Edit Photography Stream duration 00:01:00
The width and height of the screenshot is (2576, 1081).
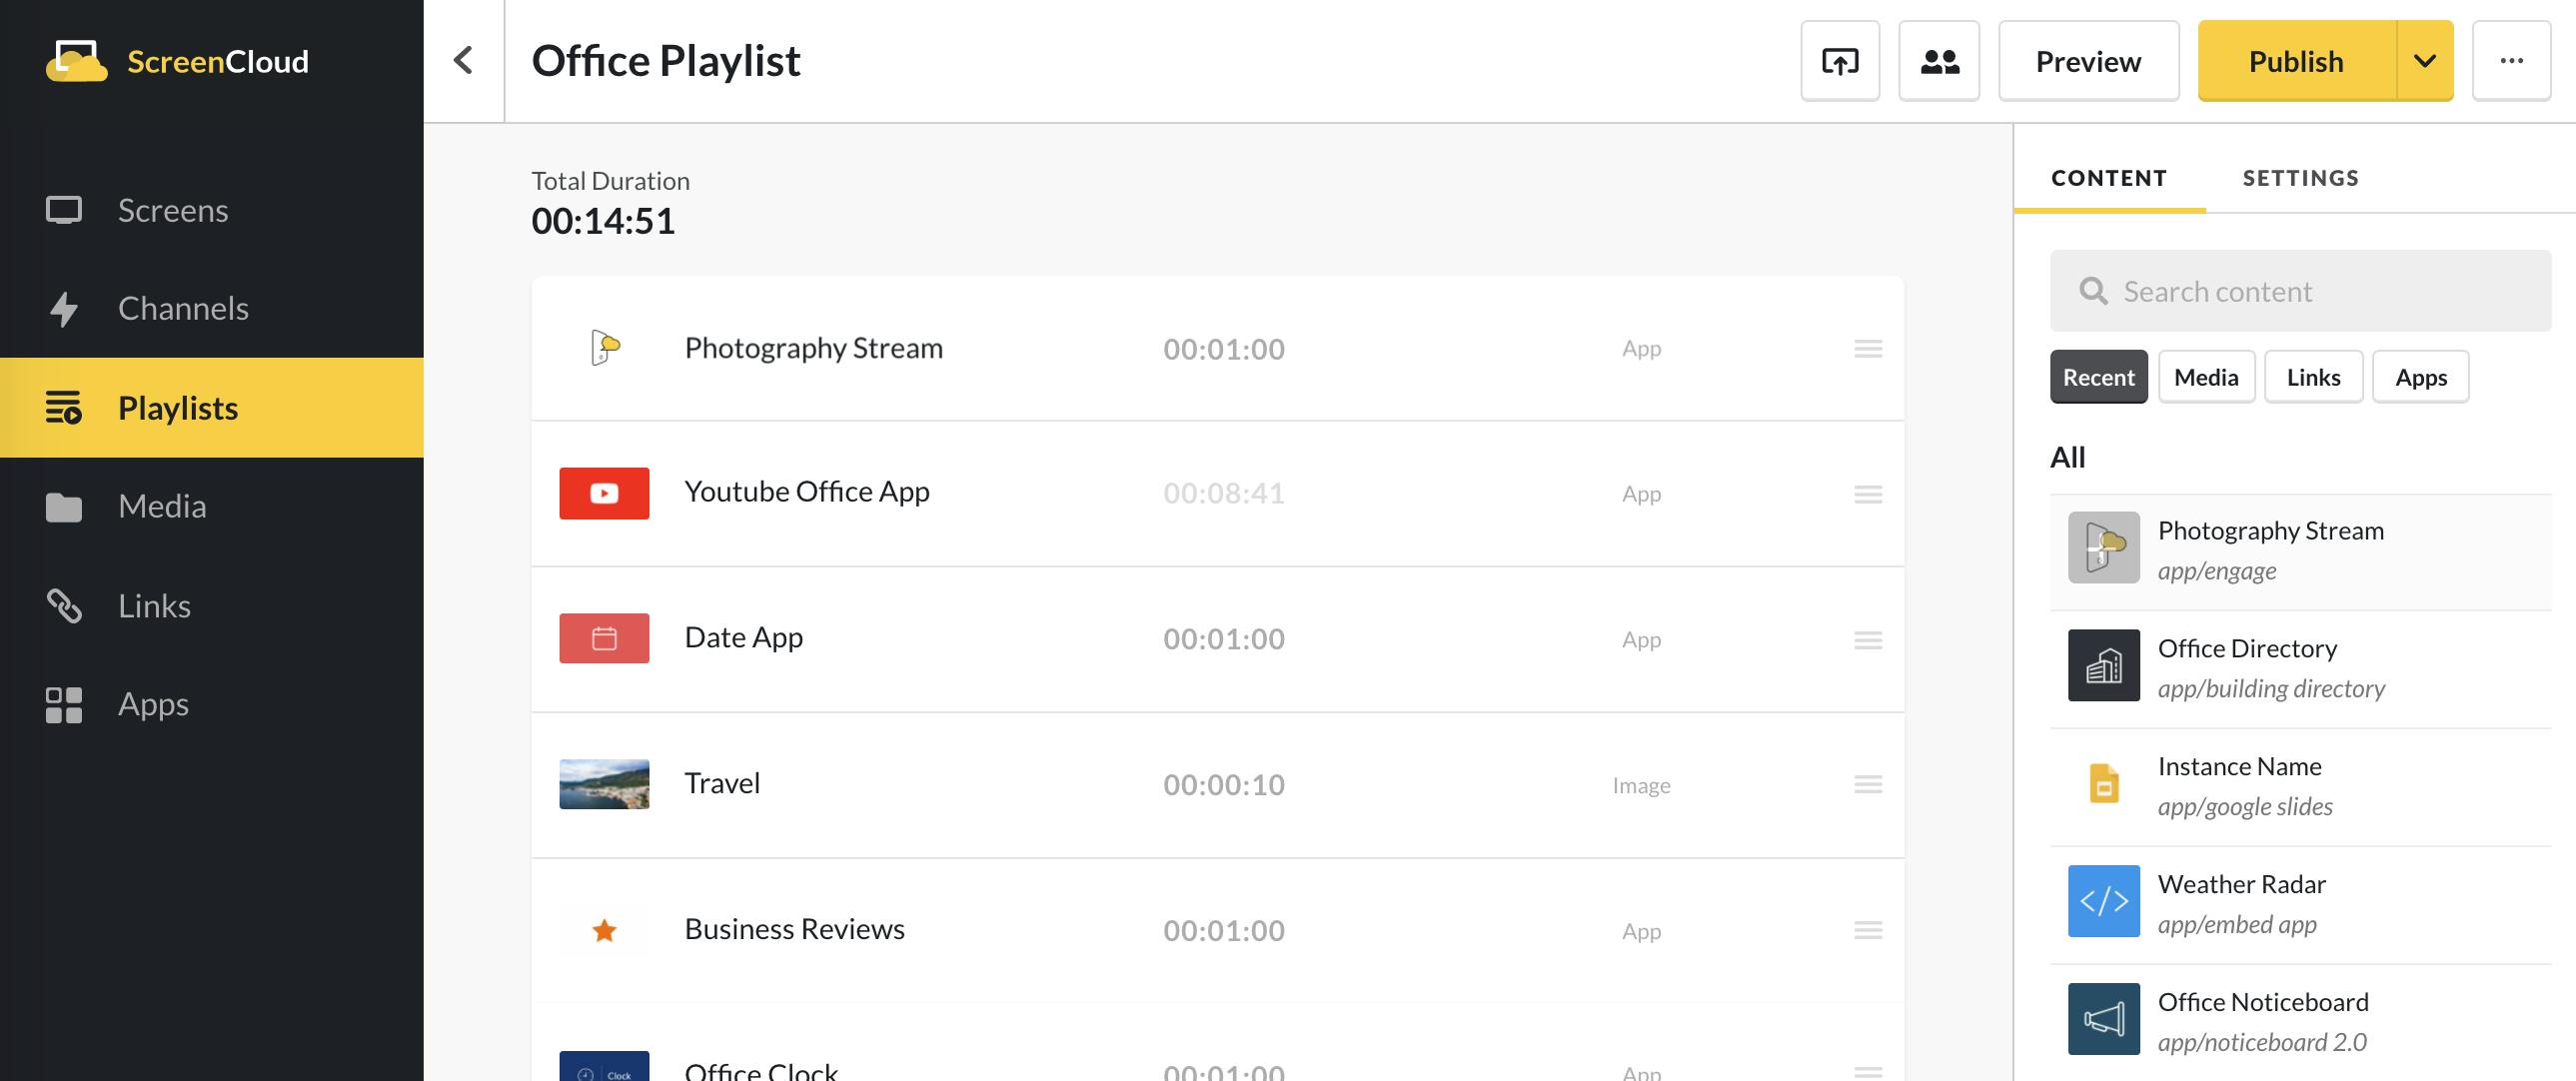click(1223, 349)
